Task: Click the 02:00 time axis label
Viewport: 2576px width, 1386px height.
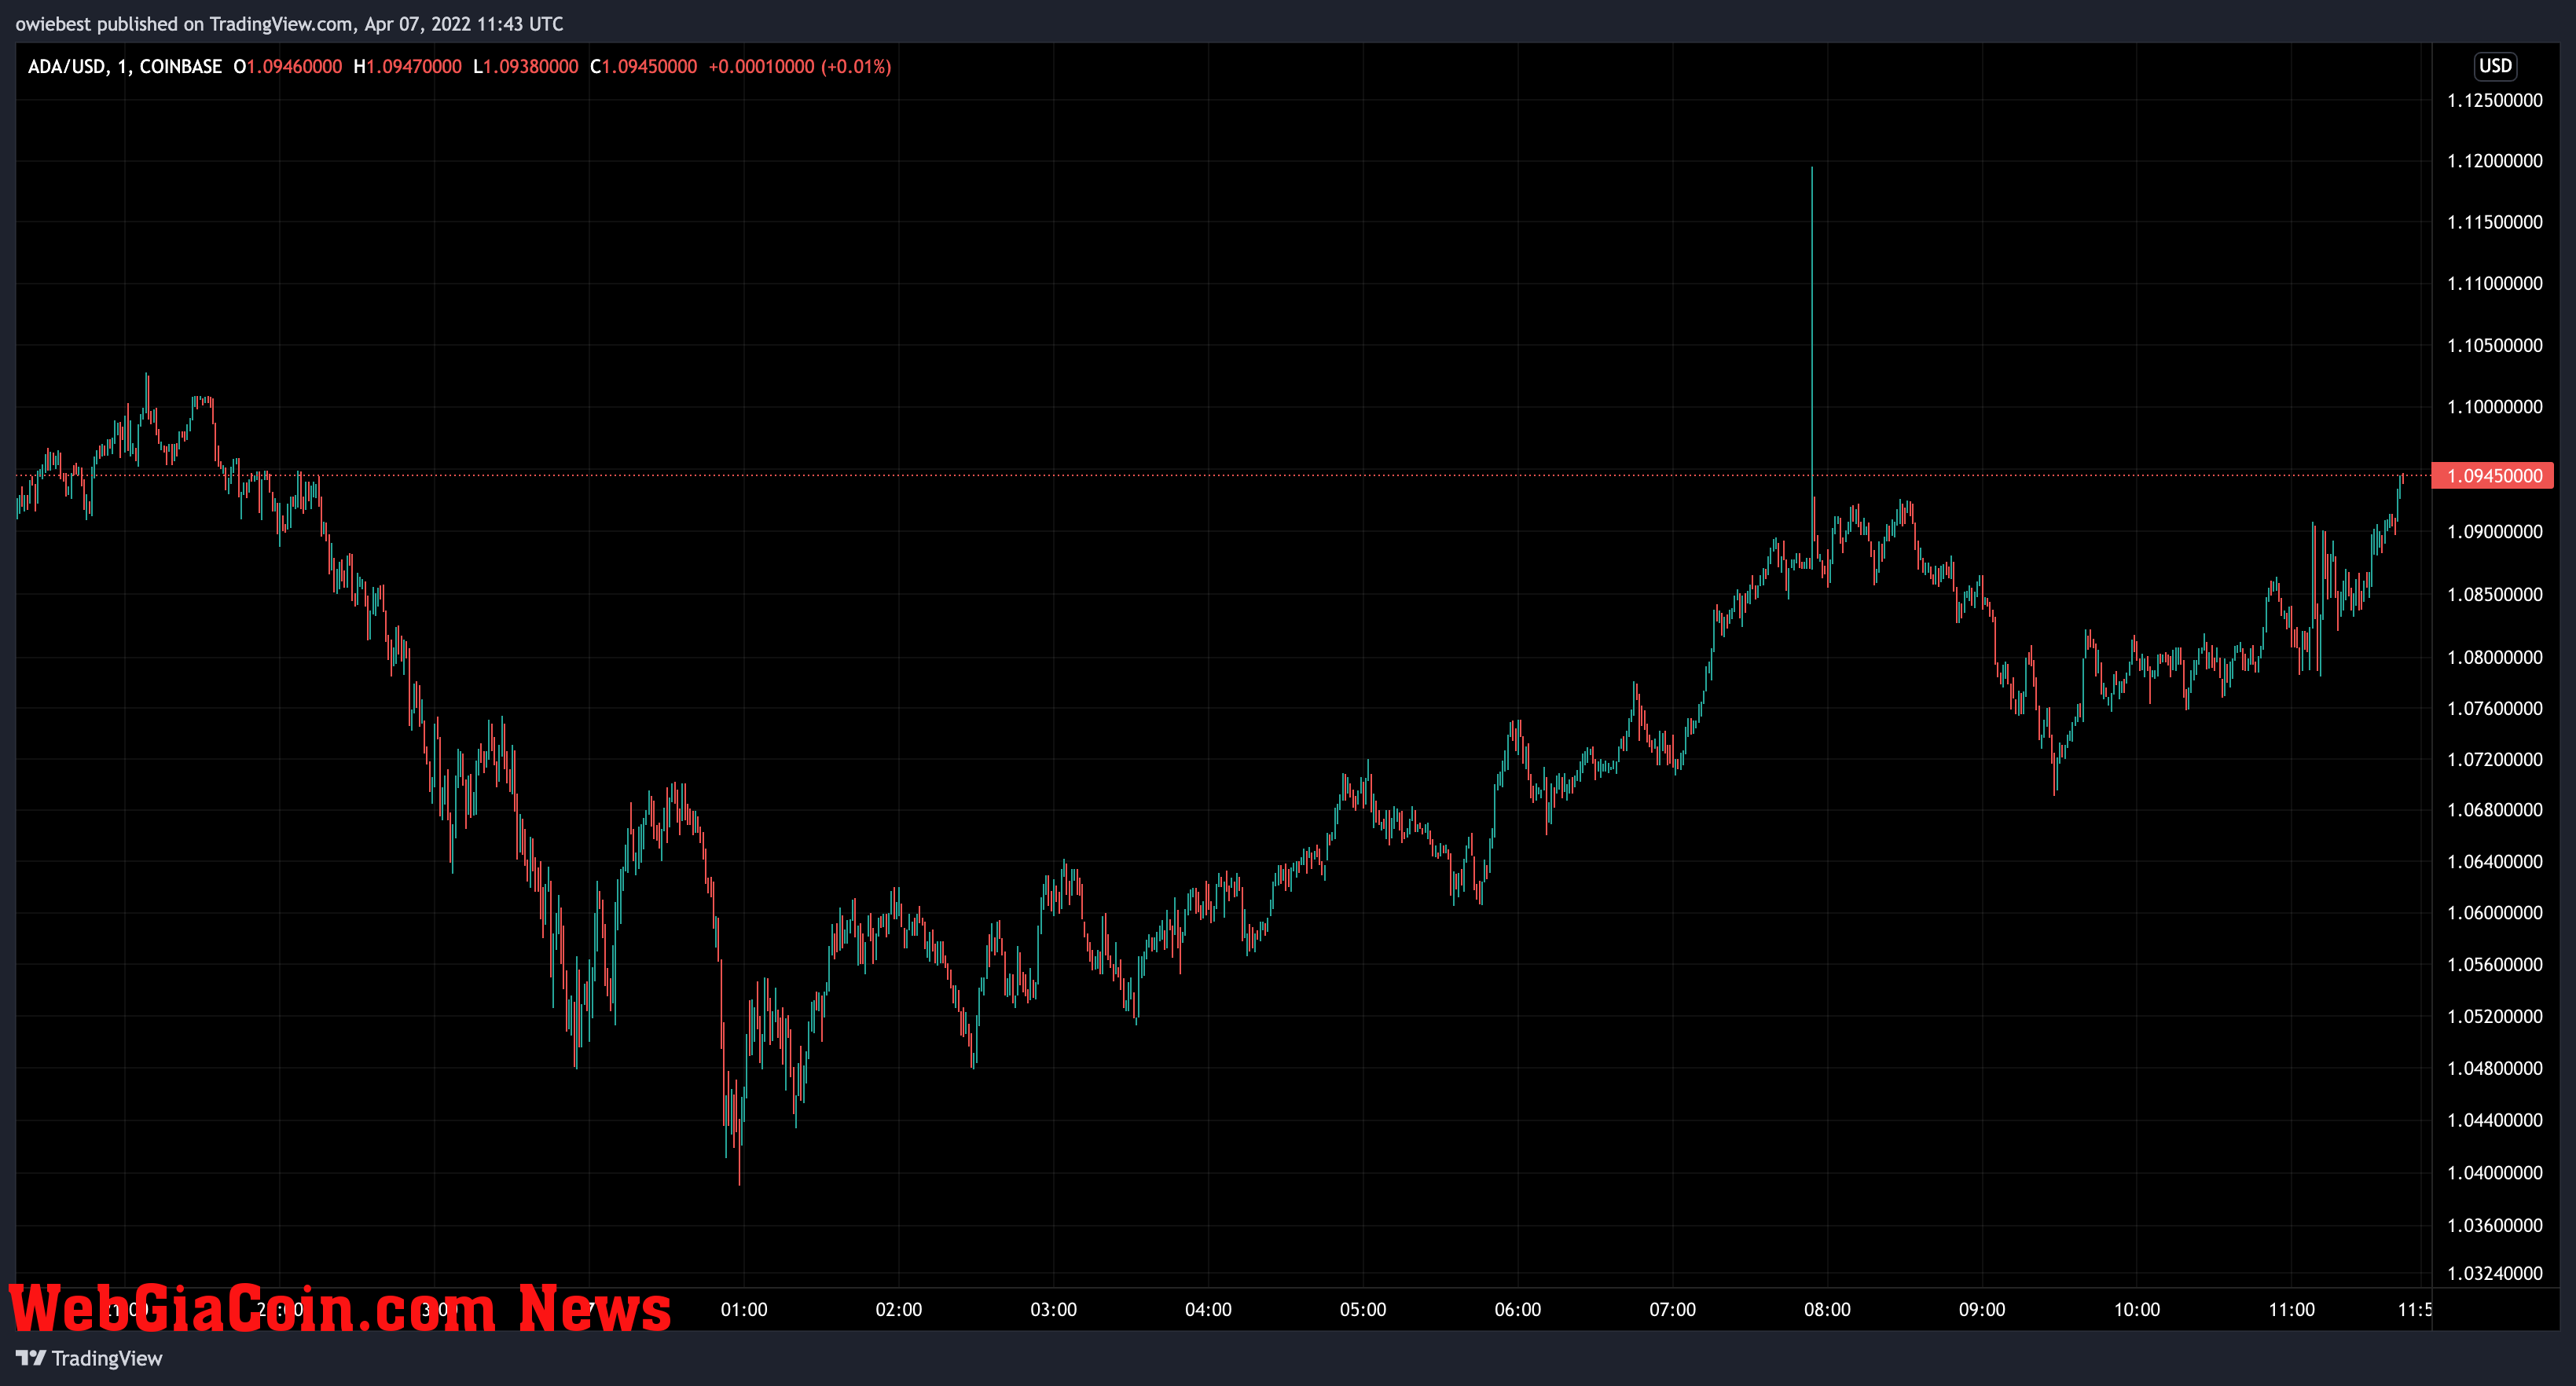Action: coord(899,1310)
